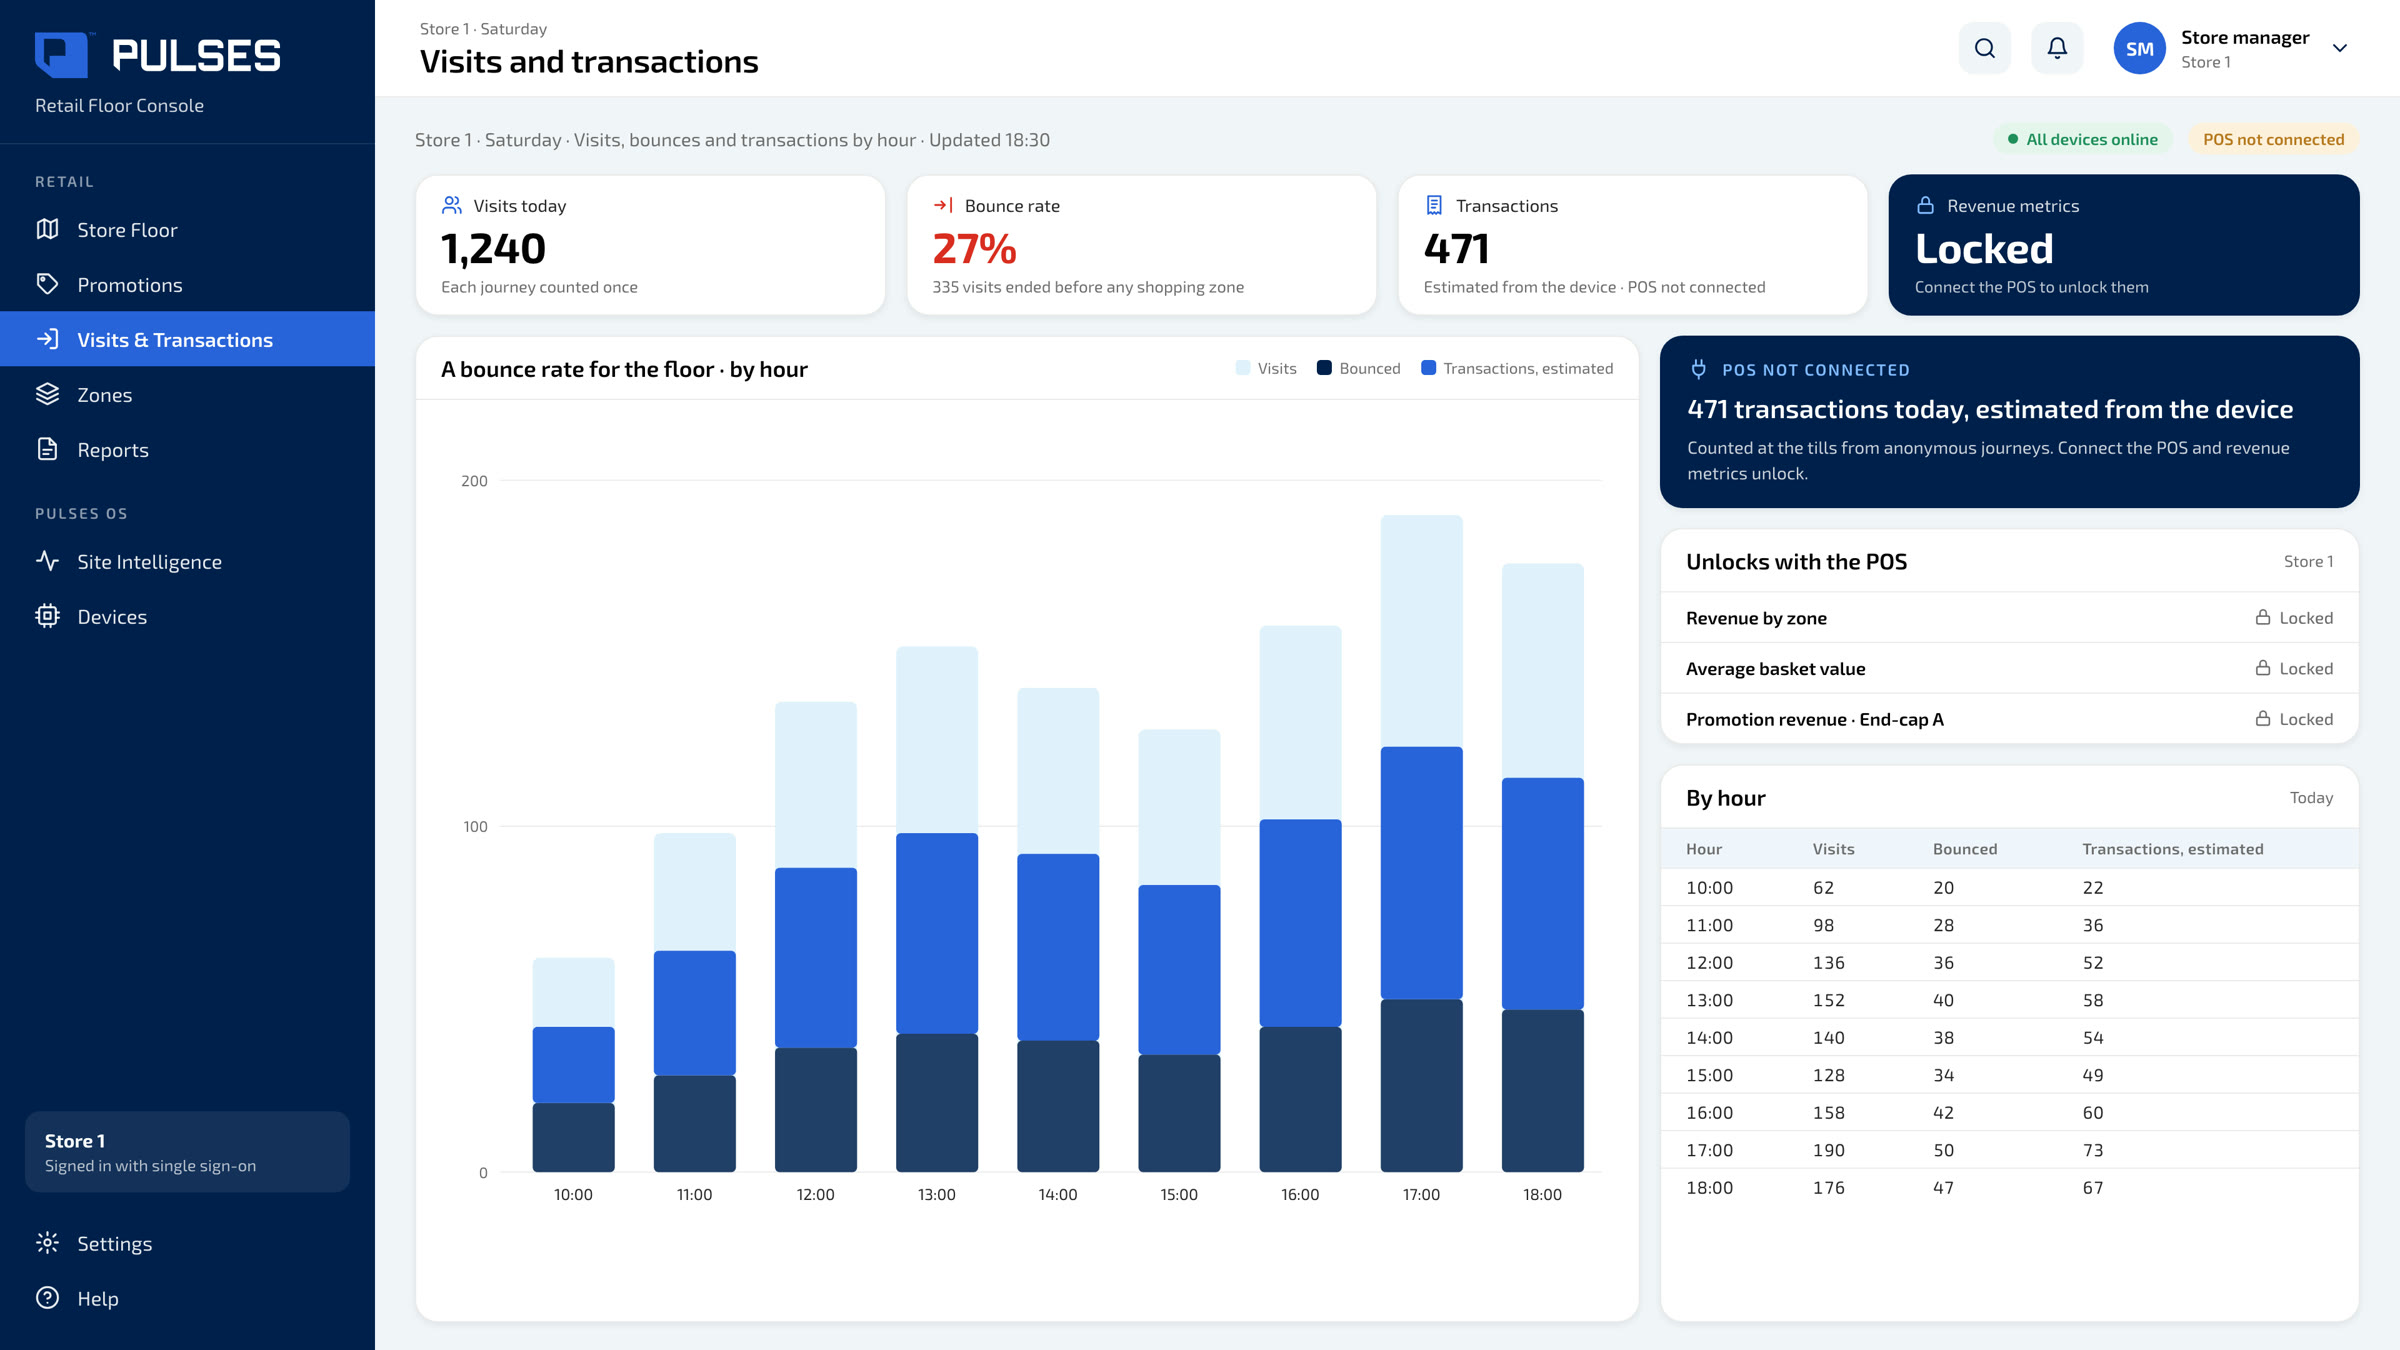Click the Visits today people icon
2400x1350 pixels.
pyautogui.click(x=452, y=205)
